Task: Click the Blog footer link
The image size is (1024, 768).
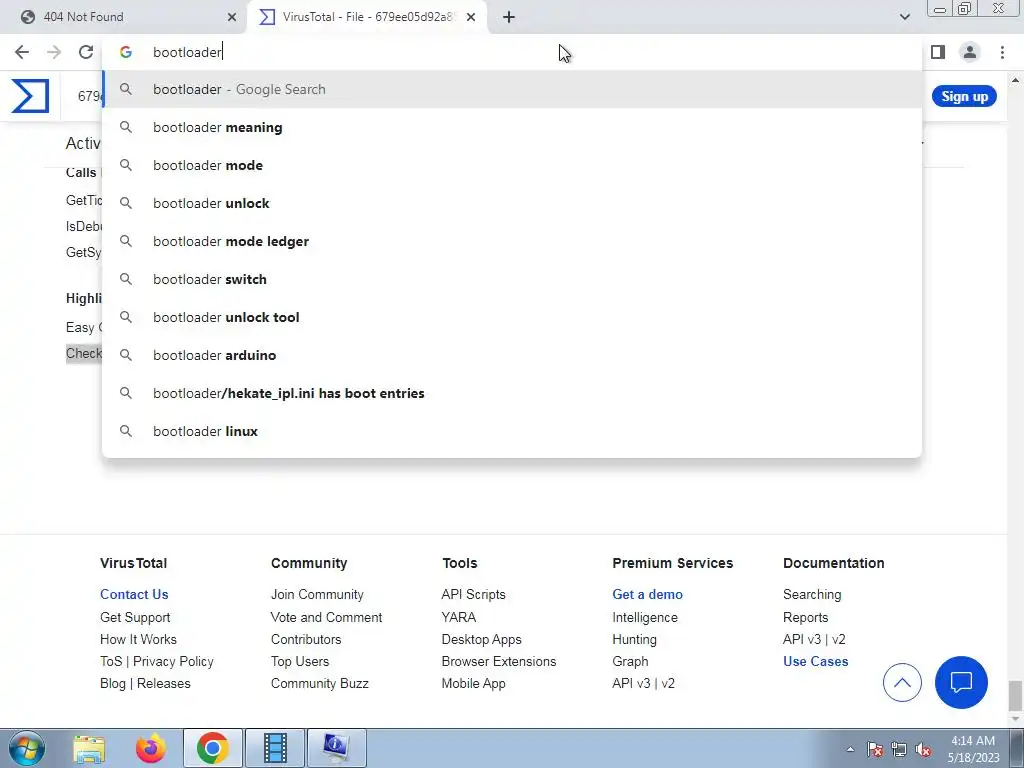Action: [x=112, y=684]
